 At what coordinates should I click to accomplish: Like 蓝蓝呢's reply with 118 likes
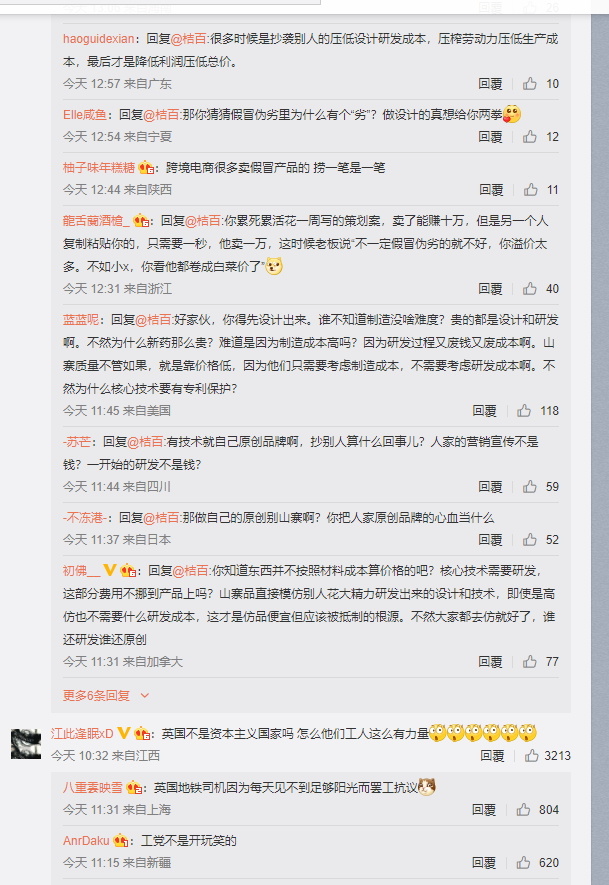(524, 411)
